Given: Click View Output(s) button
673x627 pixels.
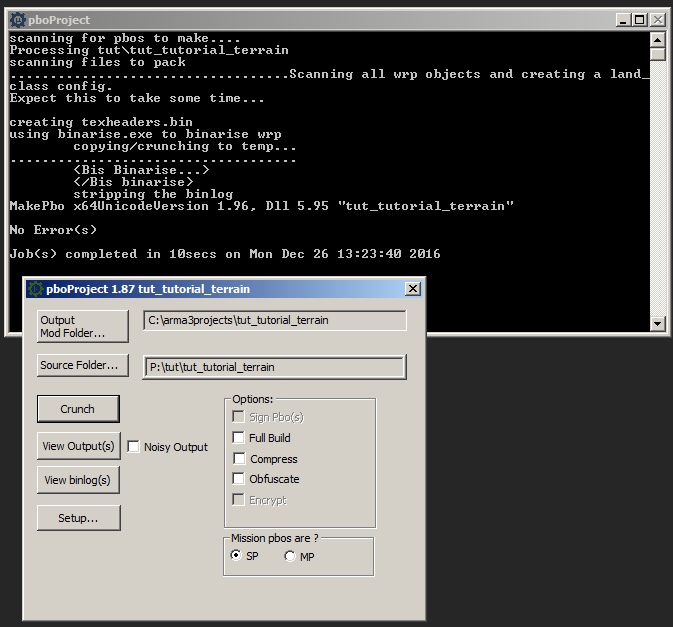Looking at the screenshot, I should pyautogui.click(x=78, y=446).
